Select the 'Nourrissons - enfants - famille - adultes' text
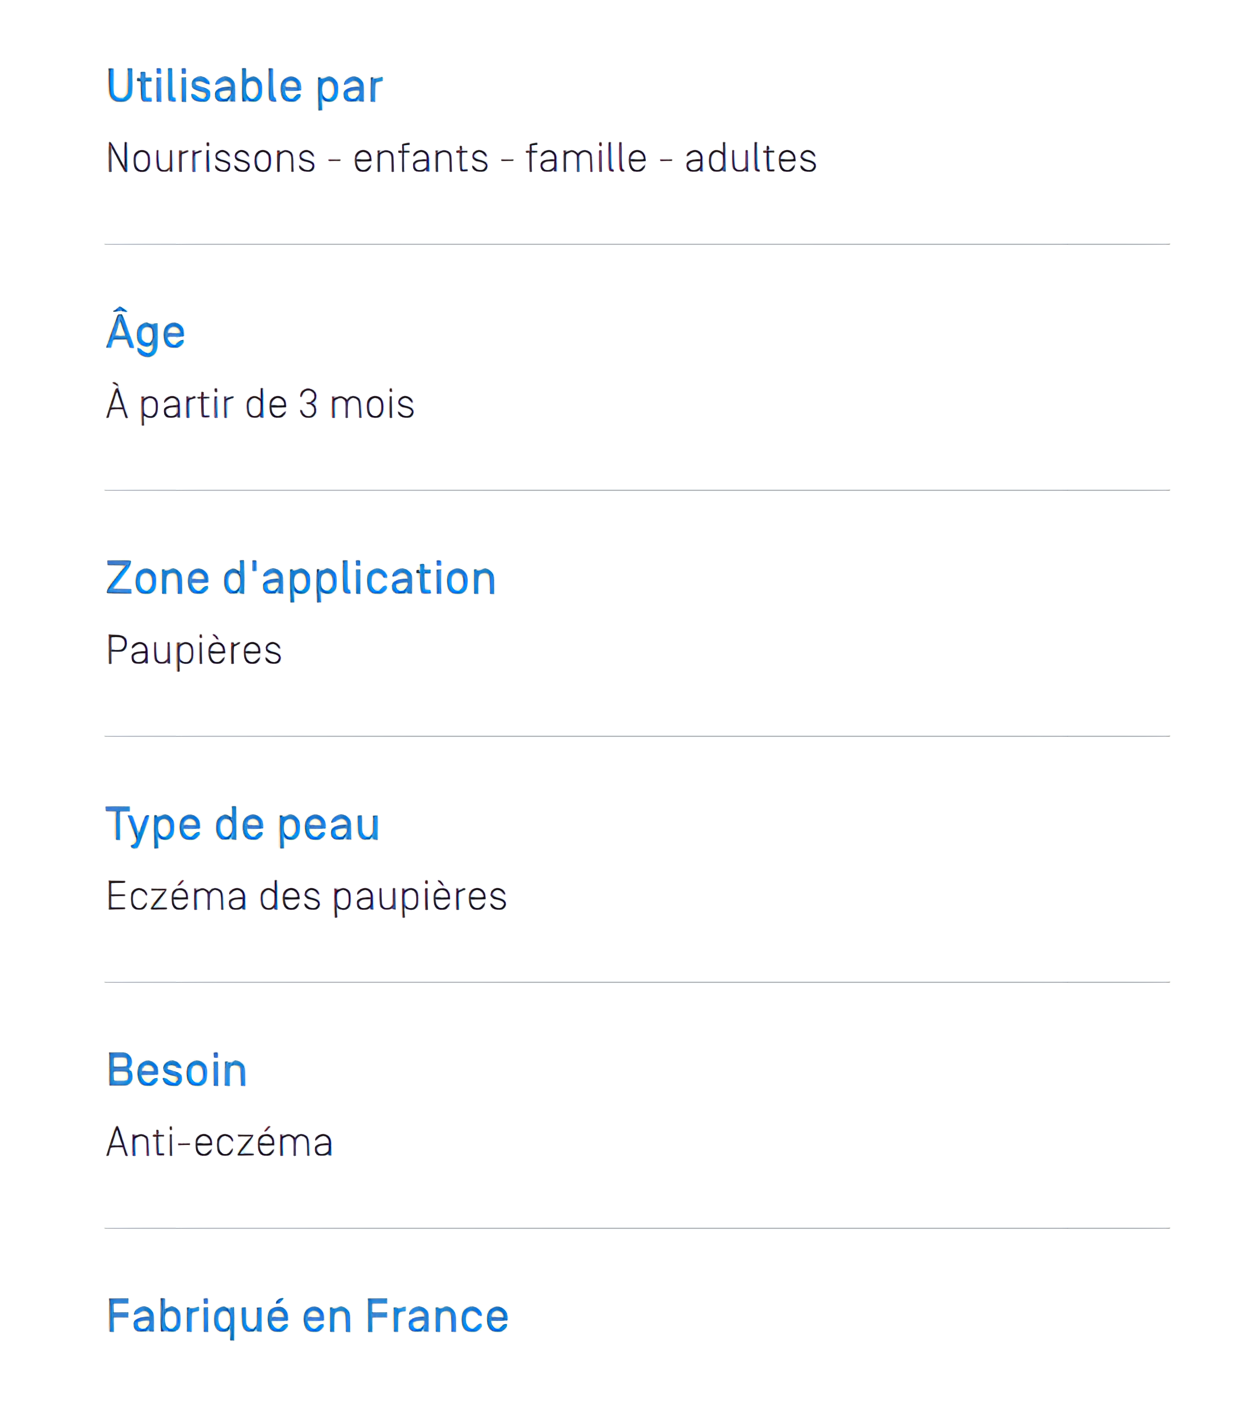The width and height of the screenshot is (1242, 1402). [x=461, y=158]
